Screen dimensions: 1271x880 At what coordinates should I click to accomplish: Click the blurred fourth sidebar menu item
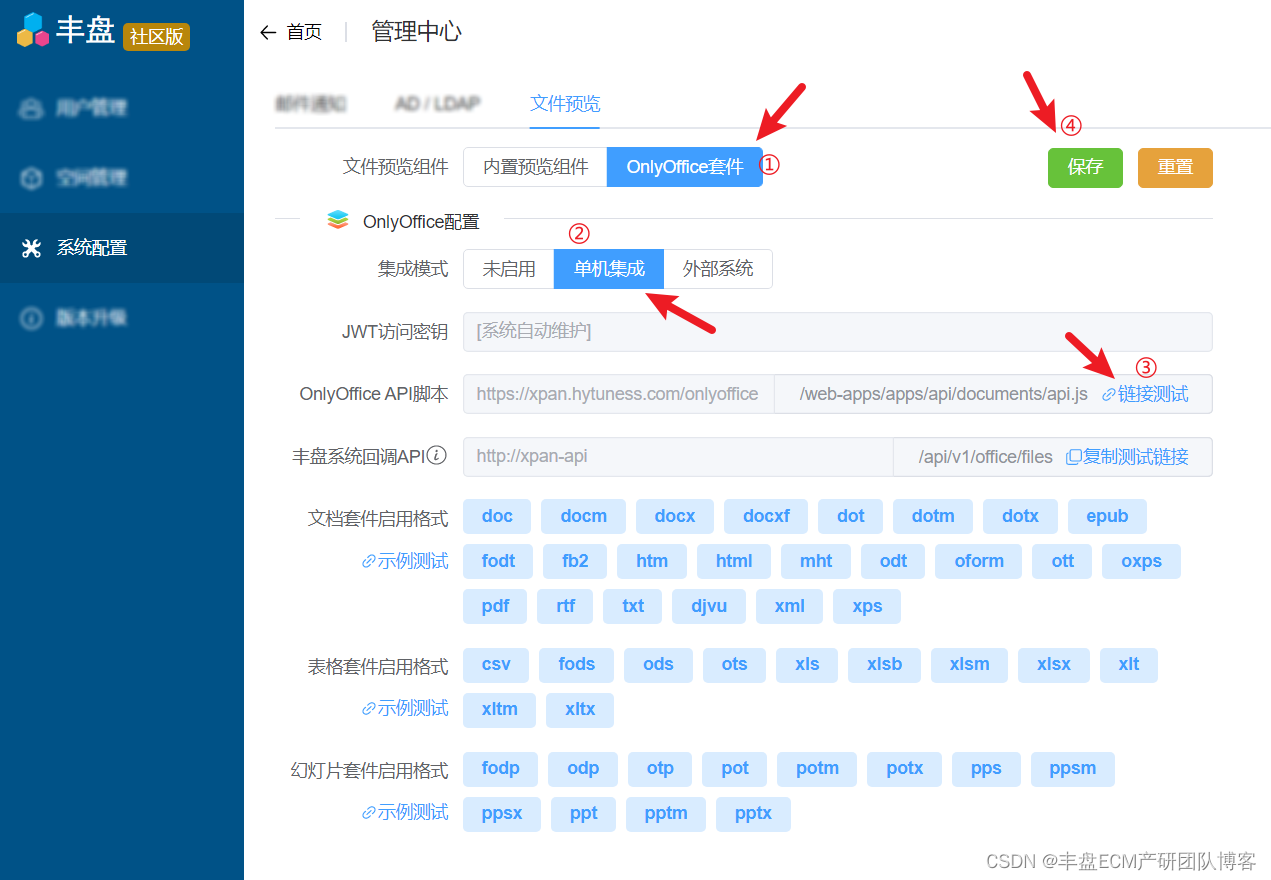click(x=122, y=318)
